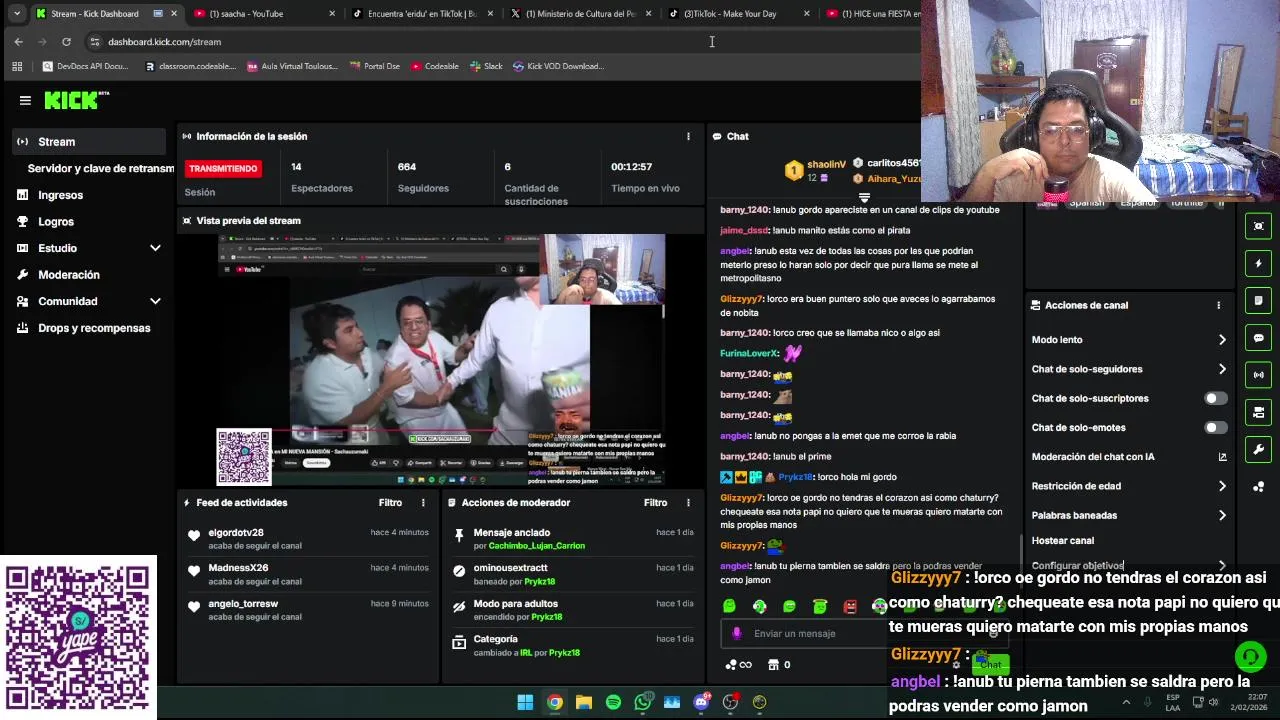The image size is (1280, 720).
Task: Open MadnessX26 in activity feed
Action: coord(238,568)
